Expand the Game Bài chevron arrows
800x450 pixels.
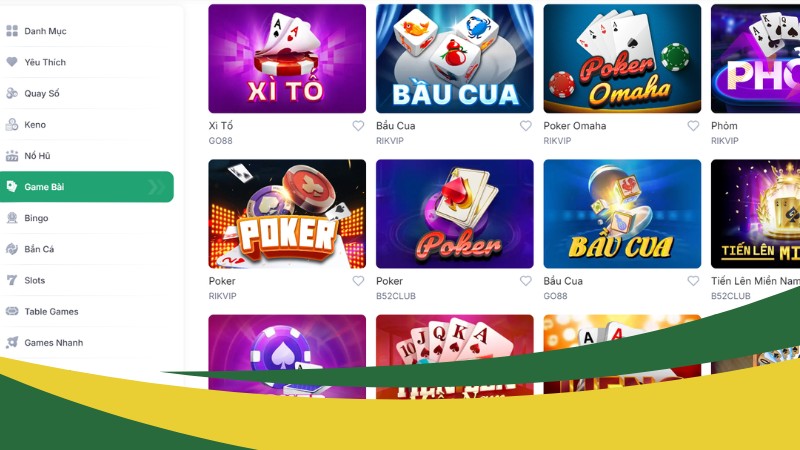[156, 187]
